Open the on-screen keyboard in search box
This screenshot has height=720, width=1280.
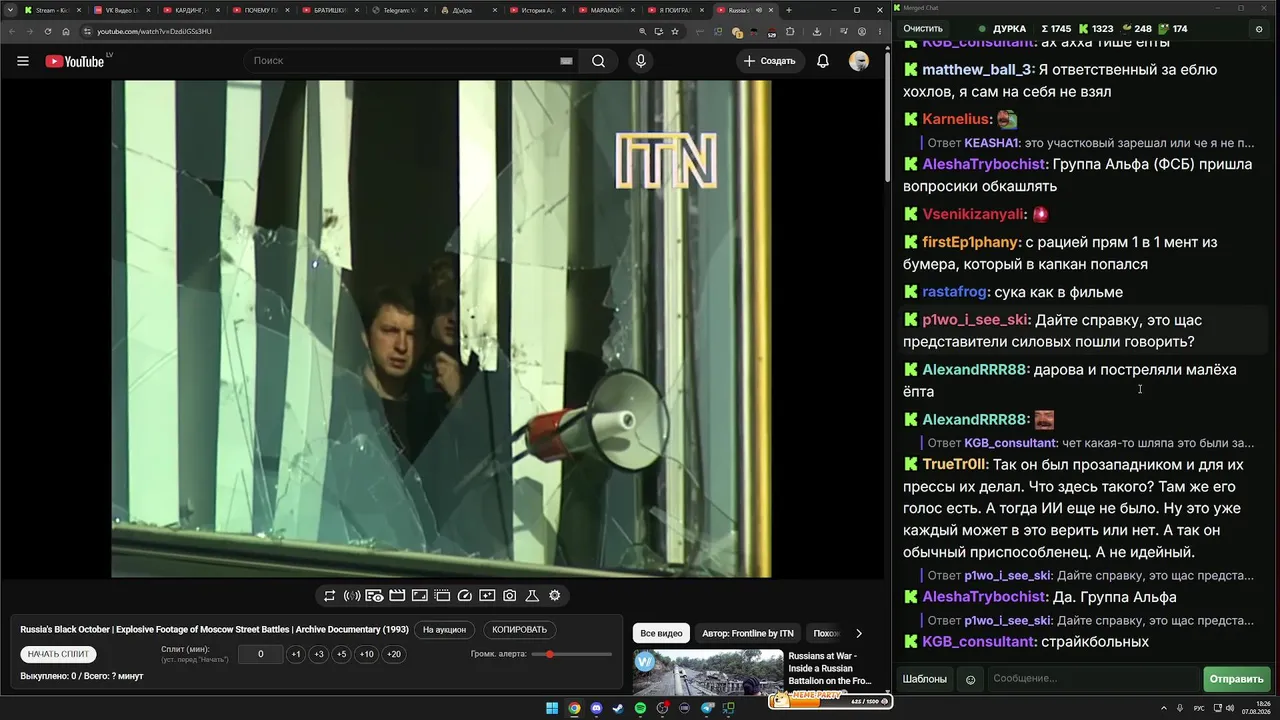[x=566, y=61]
